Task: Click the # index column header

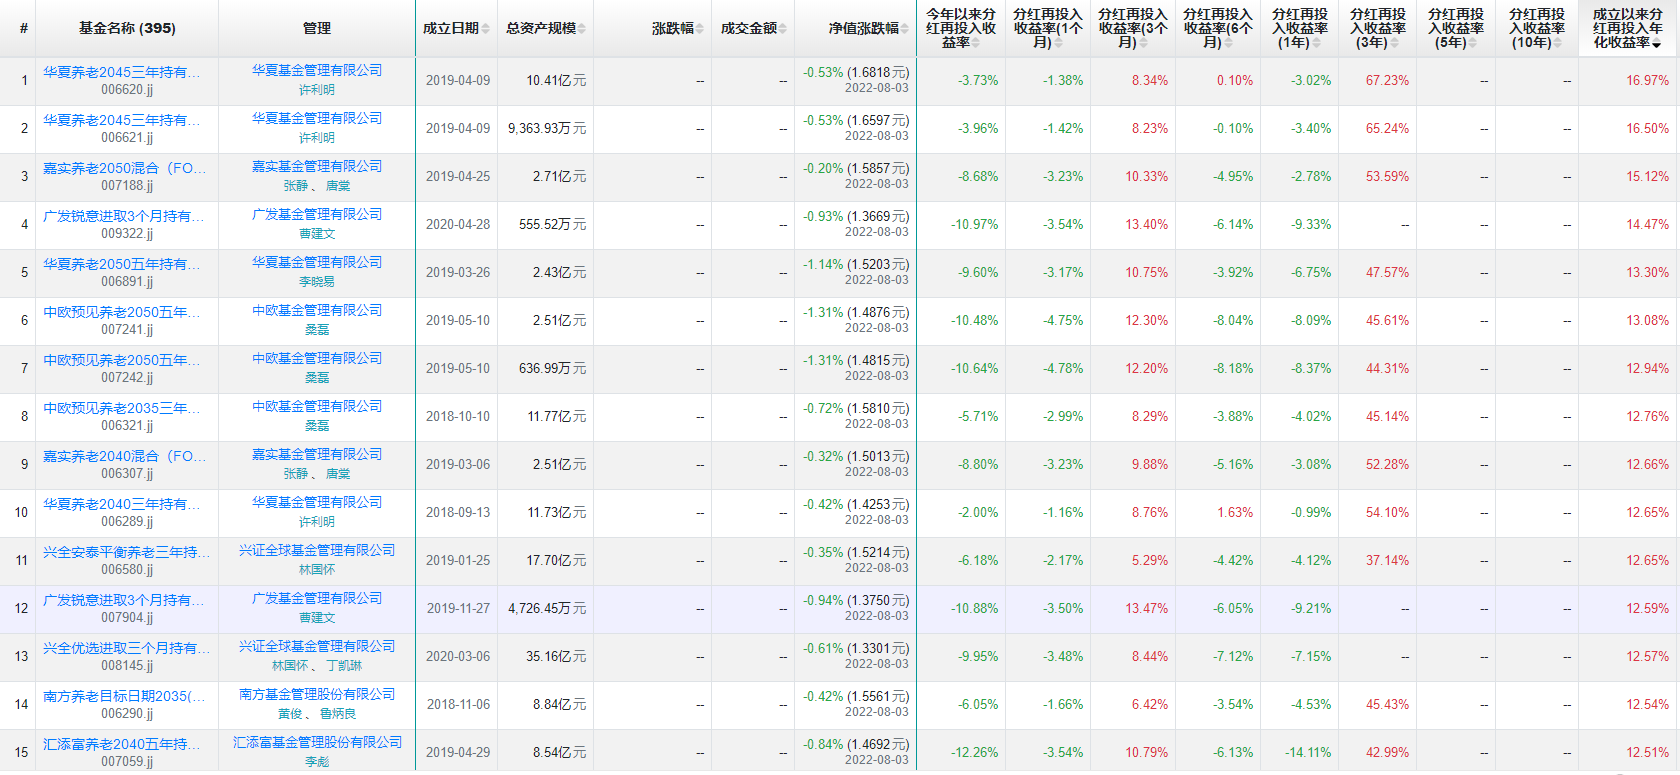Action: 24,29
